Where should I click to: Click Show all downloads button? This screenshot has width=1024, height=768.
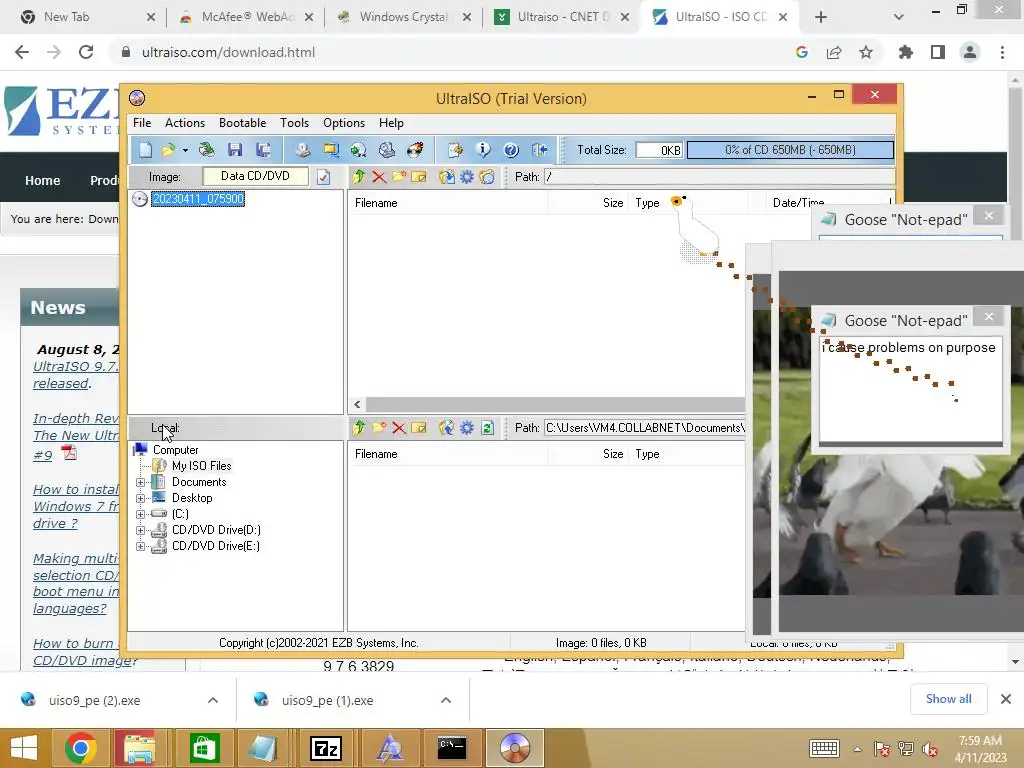(x=948, y=699)
